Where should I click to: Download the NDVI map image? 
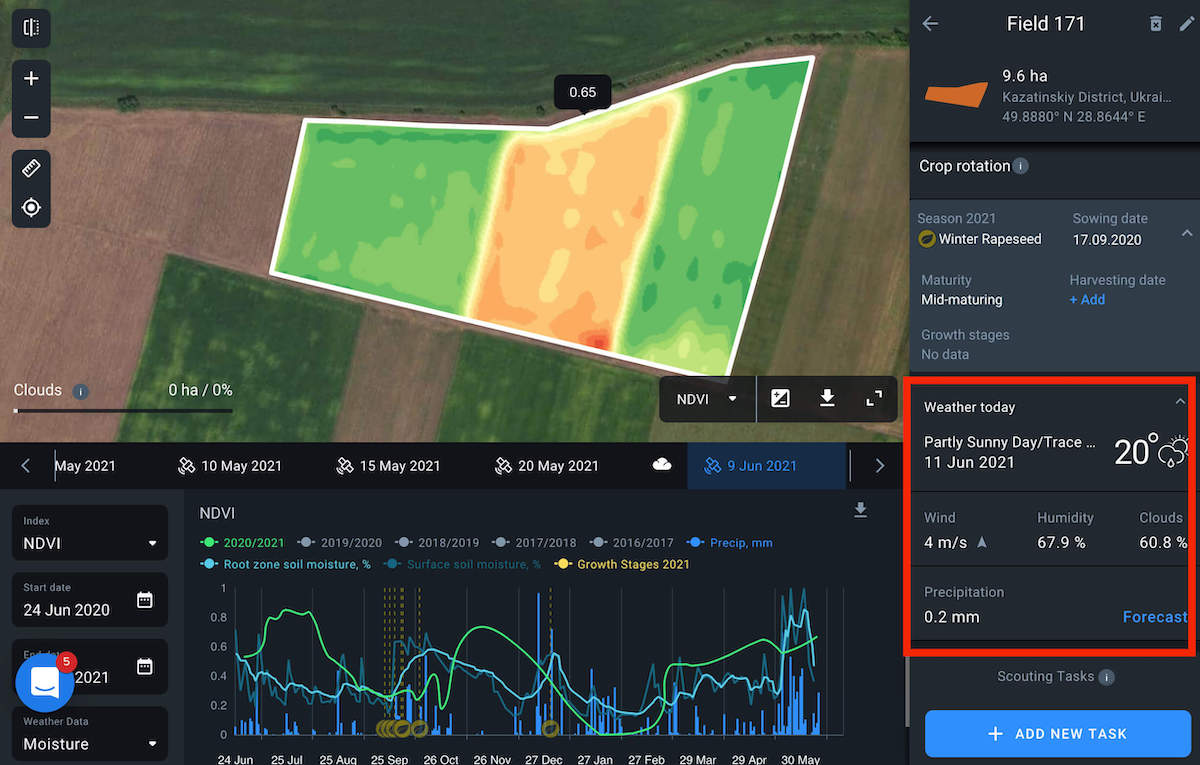click(827, 398)
